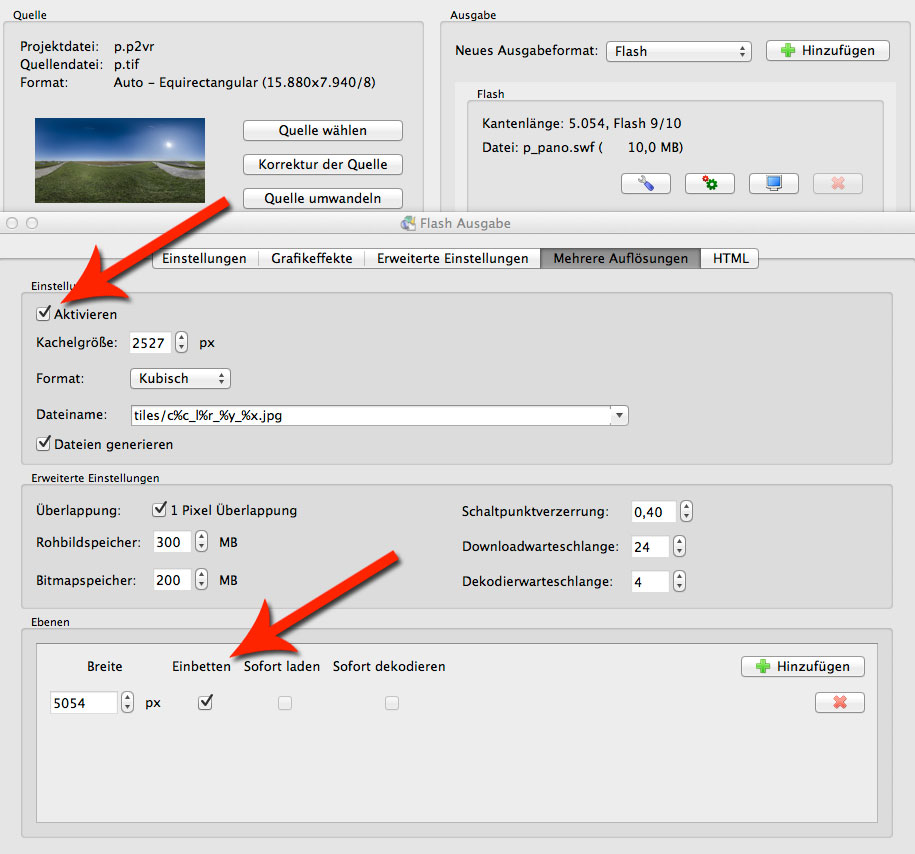Open the Format Kubisch dropdown
This screenshot has height=854, width=915.
pos(180,379)
